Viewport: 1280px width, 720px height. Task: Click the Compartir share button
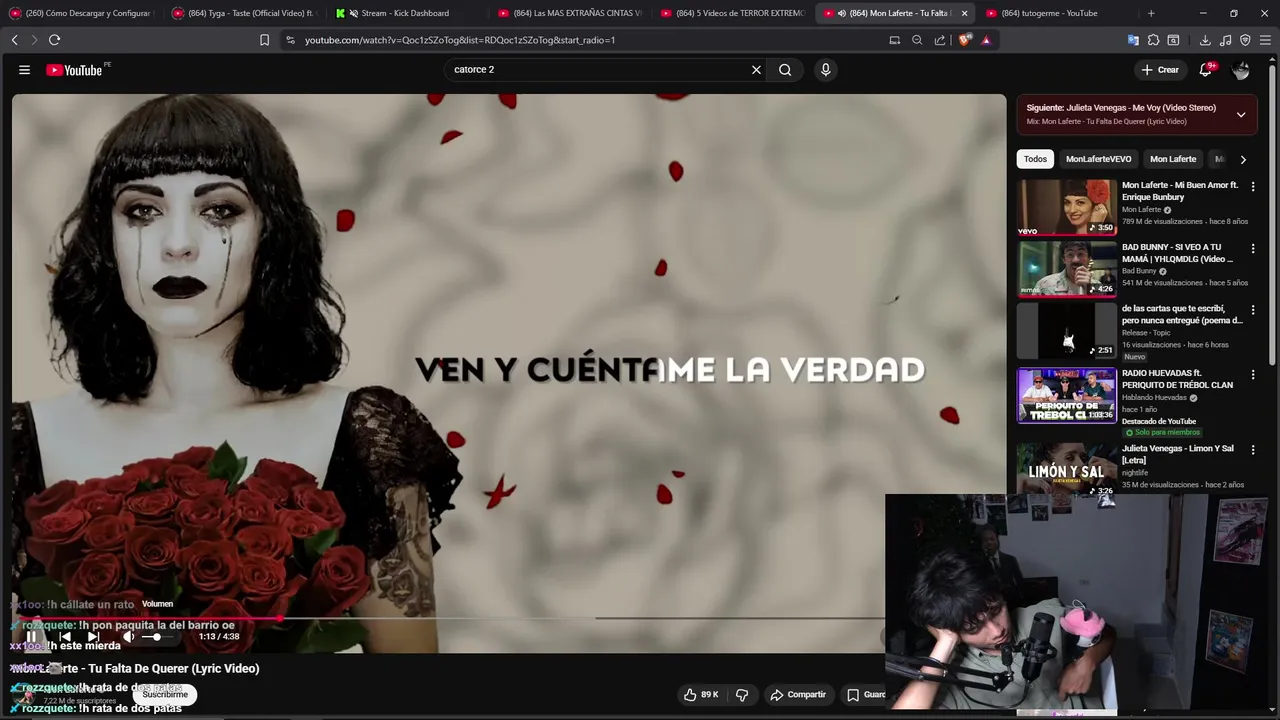coord(798,694)
